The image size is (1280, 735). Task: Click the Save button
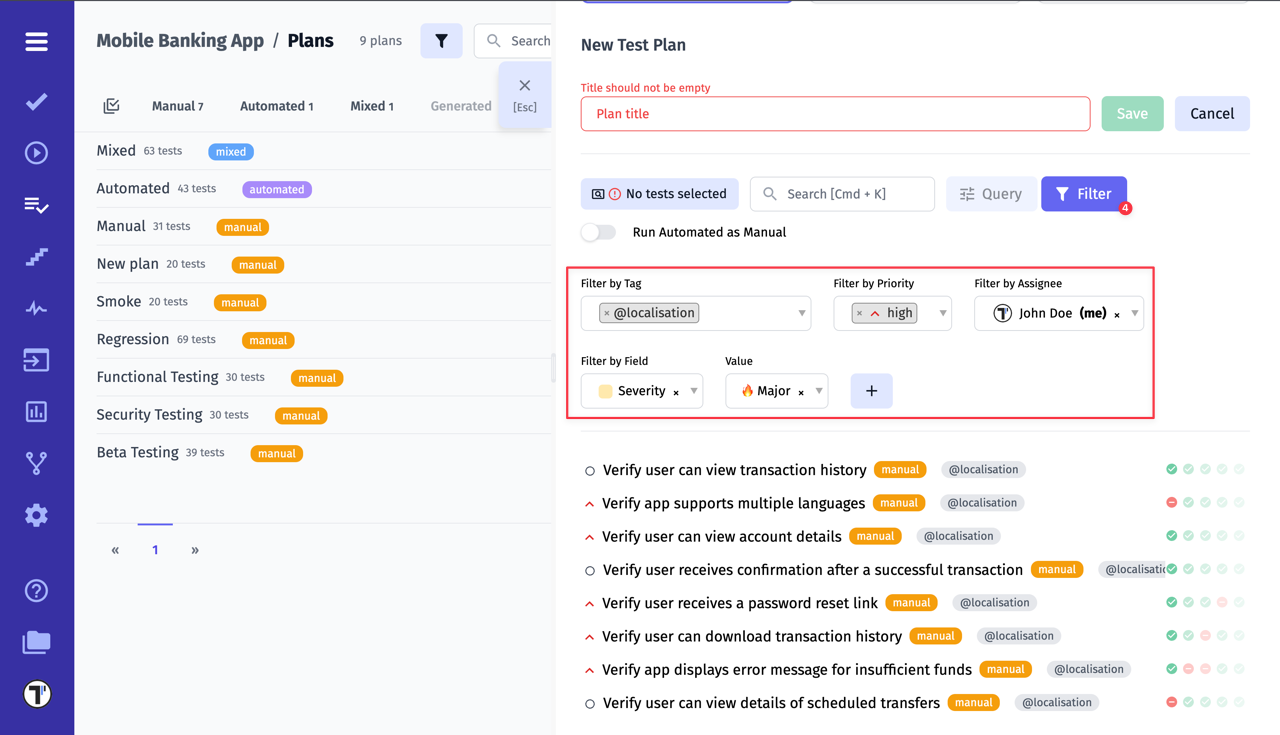(x=1132, y=113)
